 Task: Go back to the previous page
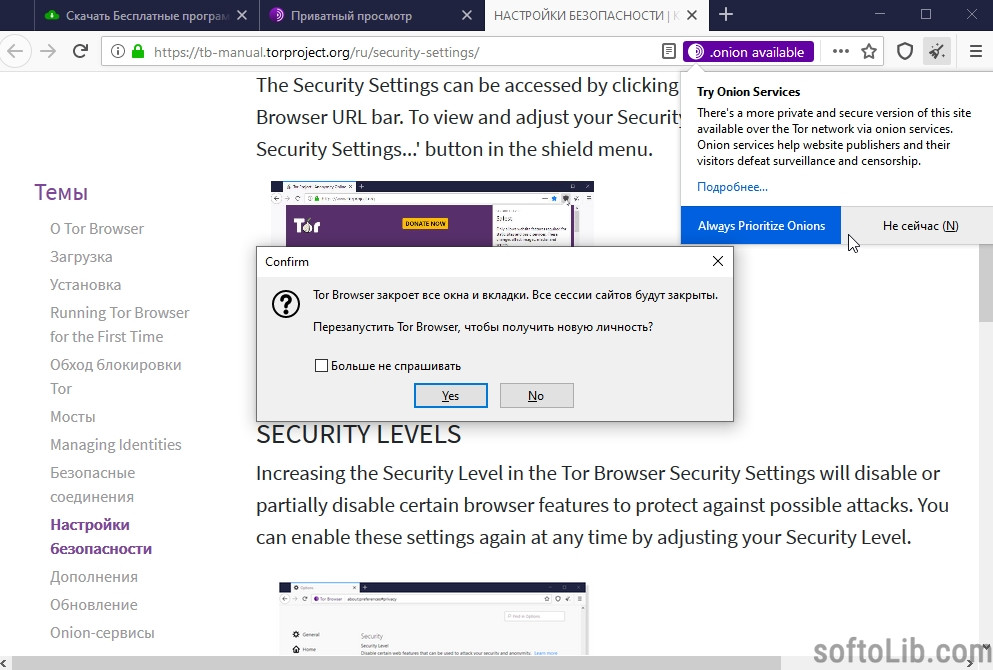(x=15, y=51)
